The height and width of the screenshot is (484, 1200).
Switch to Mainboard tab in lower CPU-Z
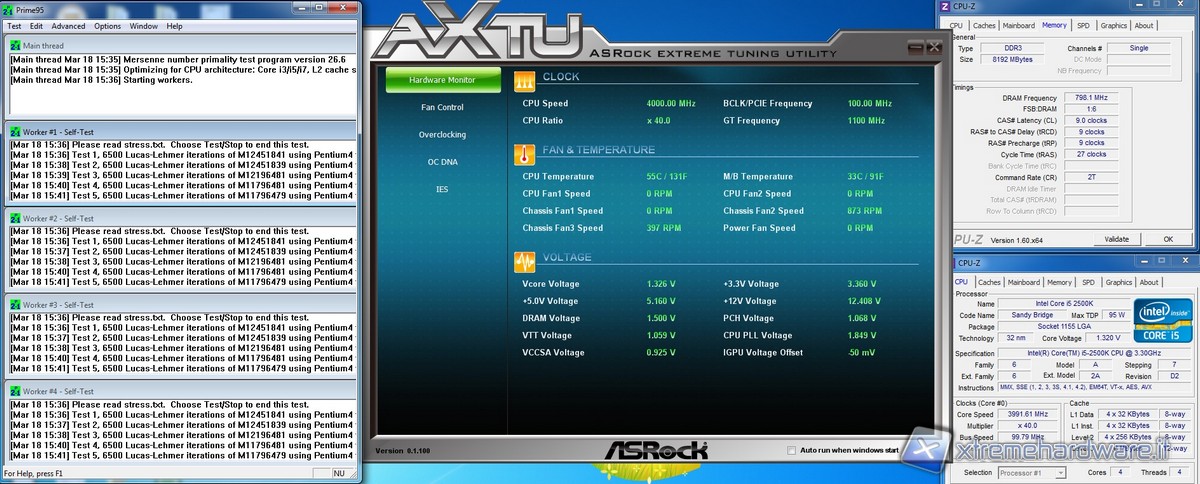click(1022, 283)
